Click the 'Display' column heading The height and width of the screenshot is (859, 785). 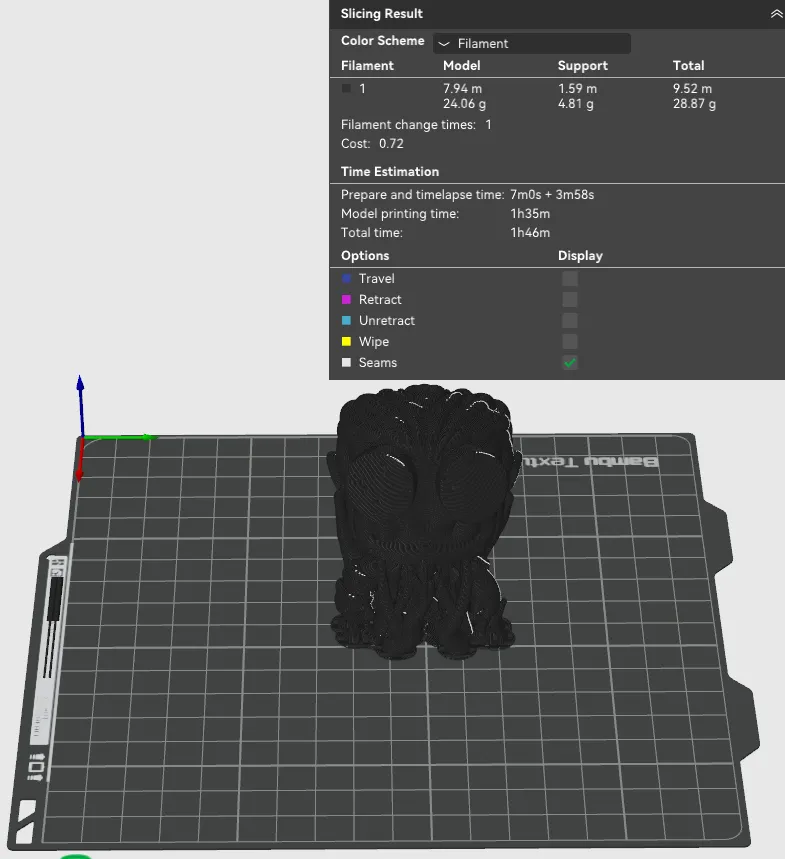coord(580,256)
